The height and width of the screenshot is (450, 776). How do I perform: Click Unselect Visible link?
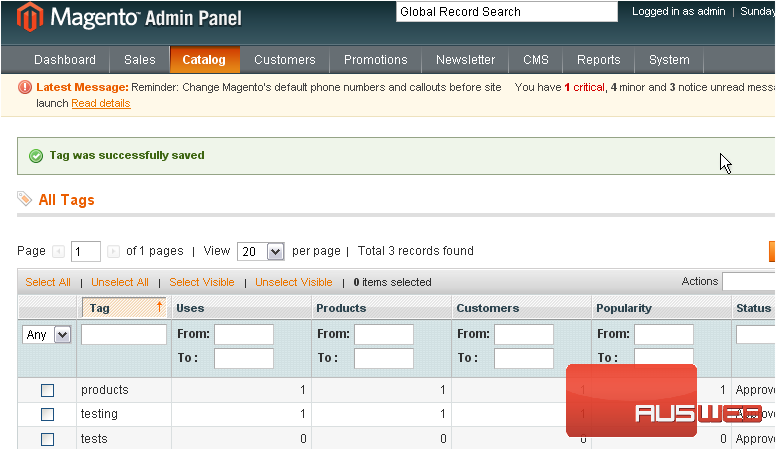coord(293,282)
